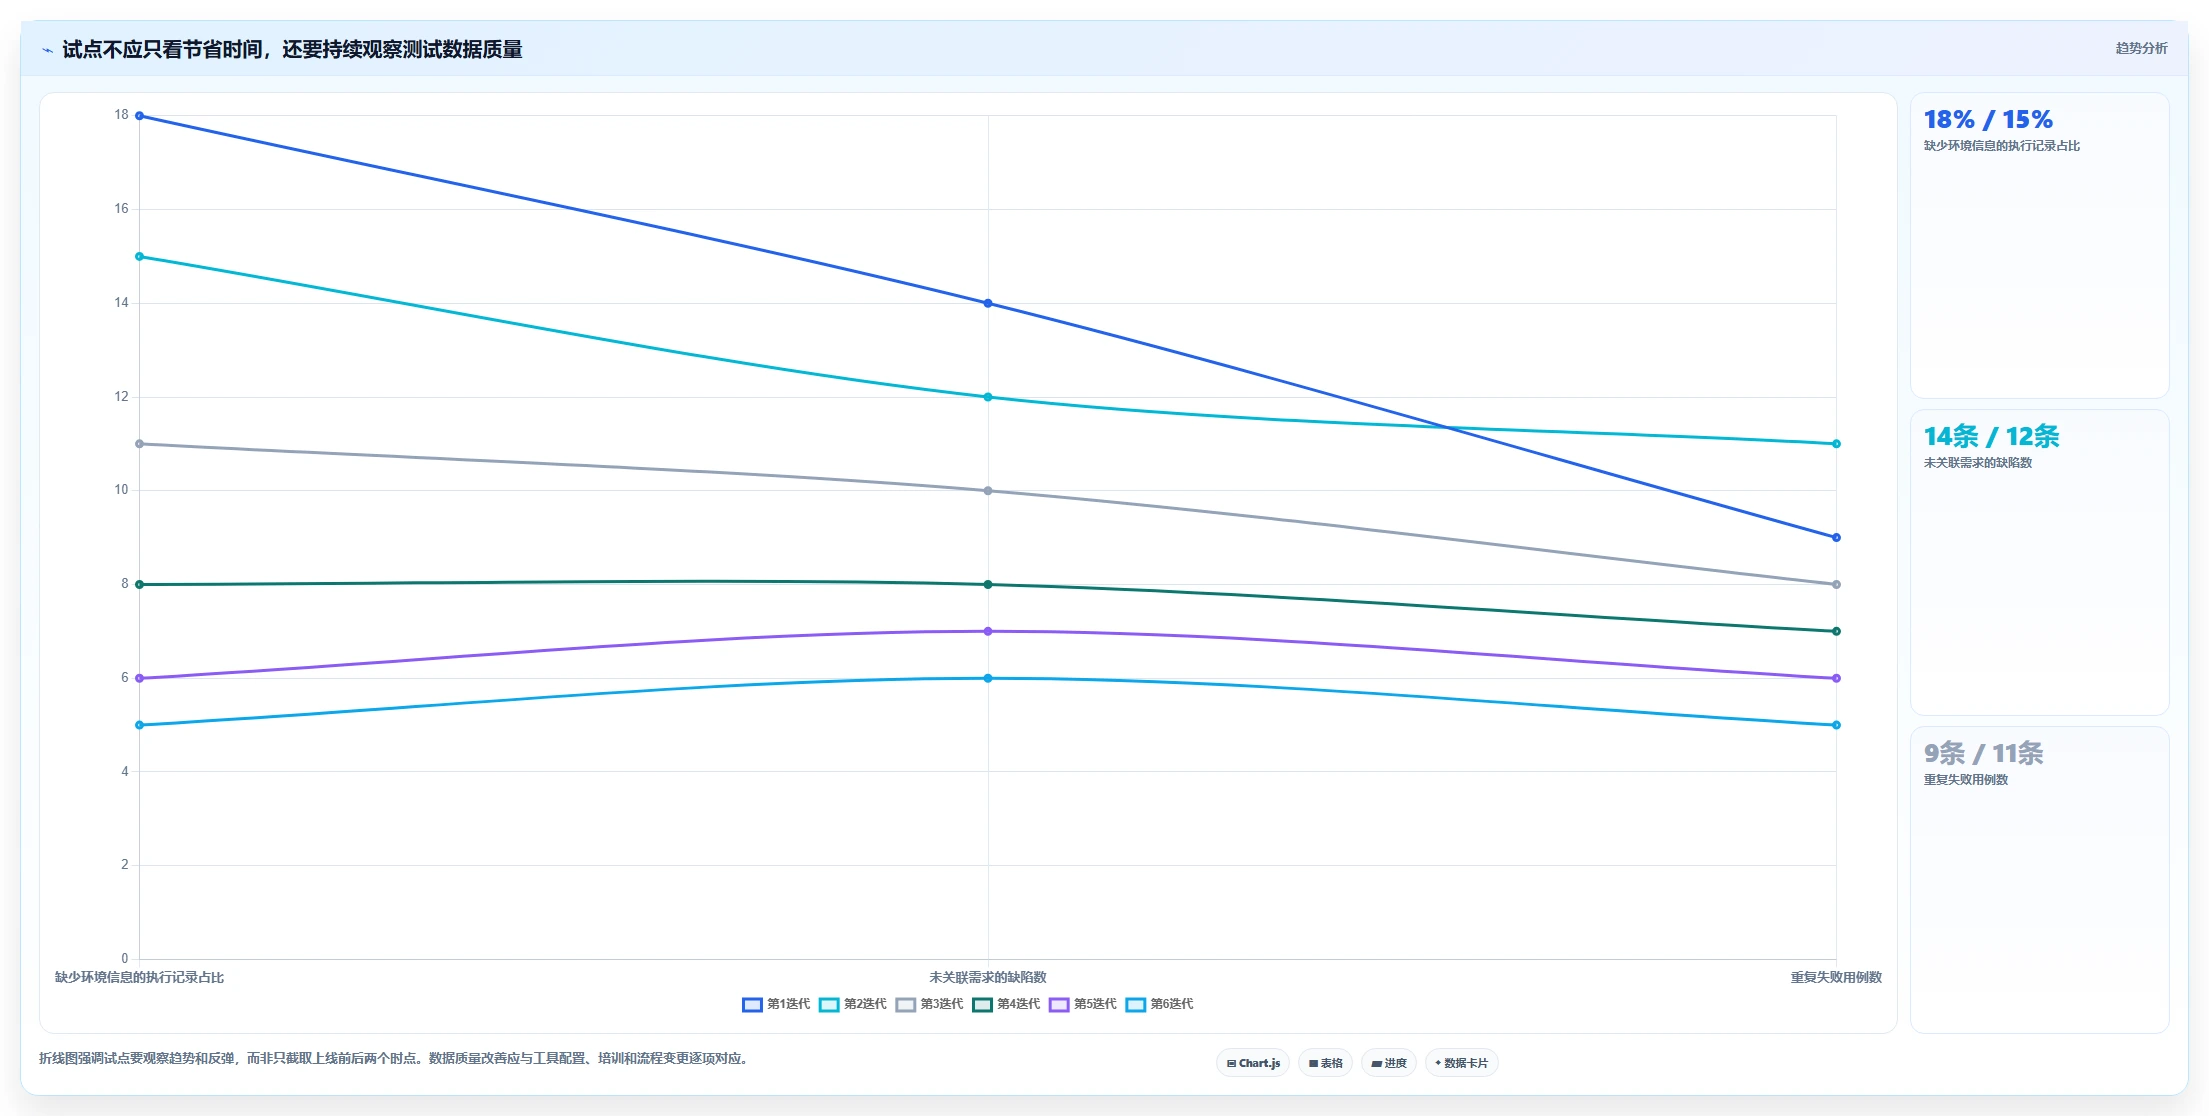Select the purple 第5迭代 point at 未关联需求的缺陷数
2209x1116 pixels.
tap(988, 631)
